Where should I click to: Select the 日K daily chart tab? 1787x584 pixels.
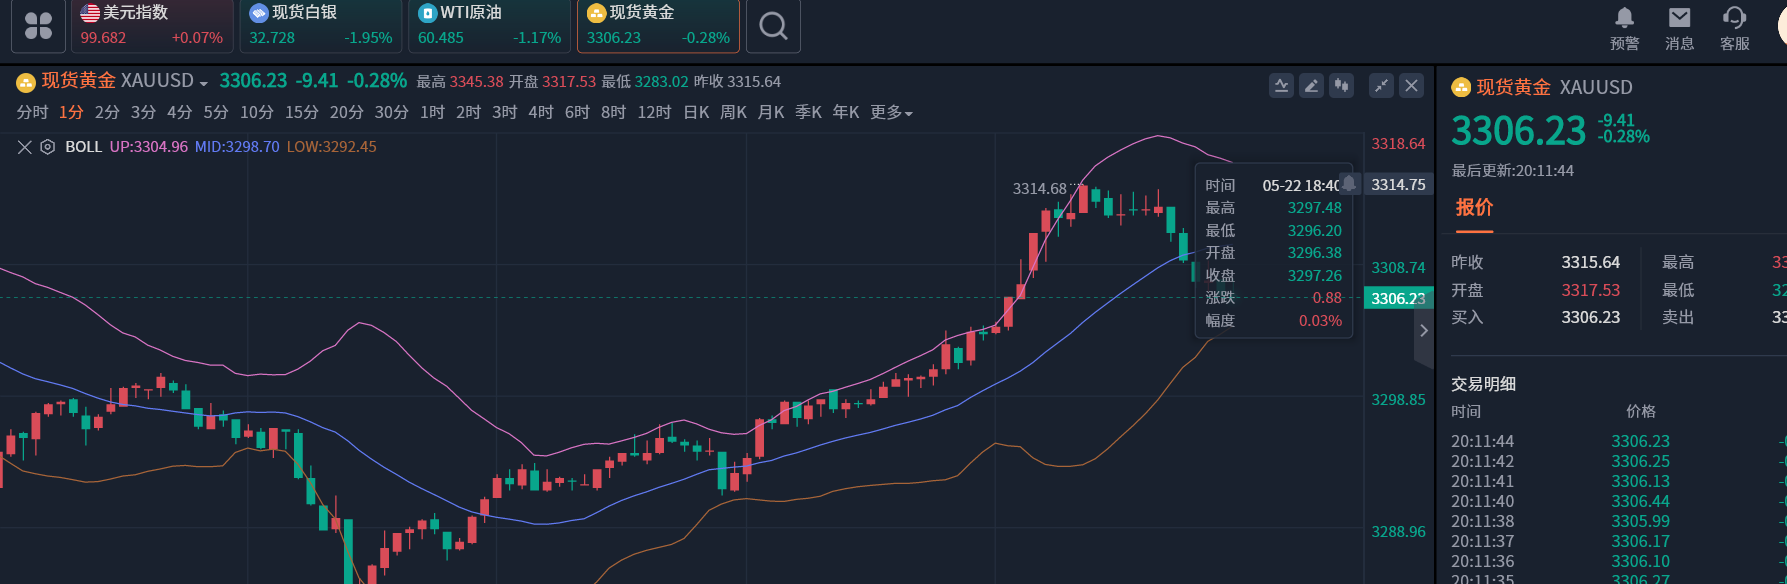click(696, 113)
